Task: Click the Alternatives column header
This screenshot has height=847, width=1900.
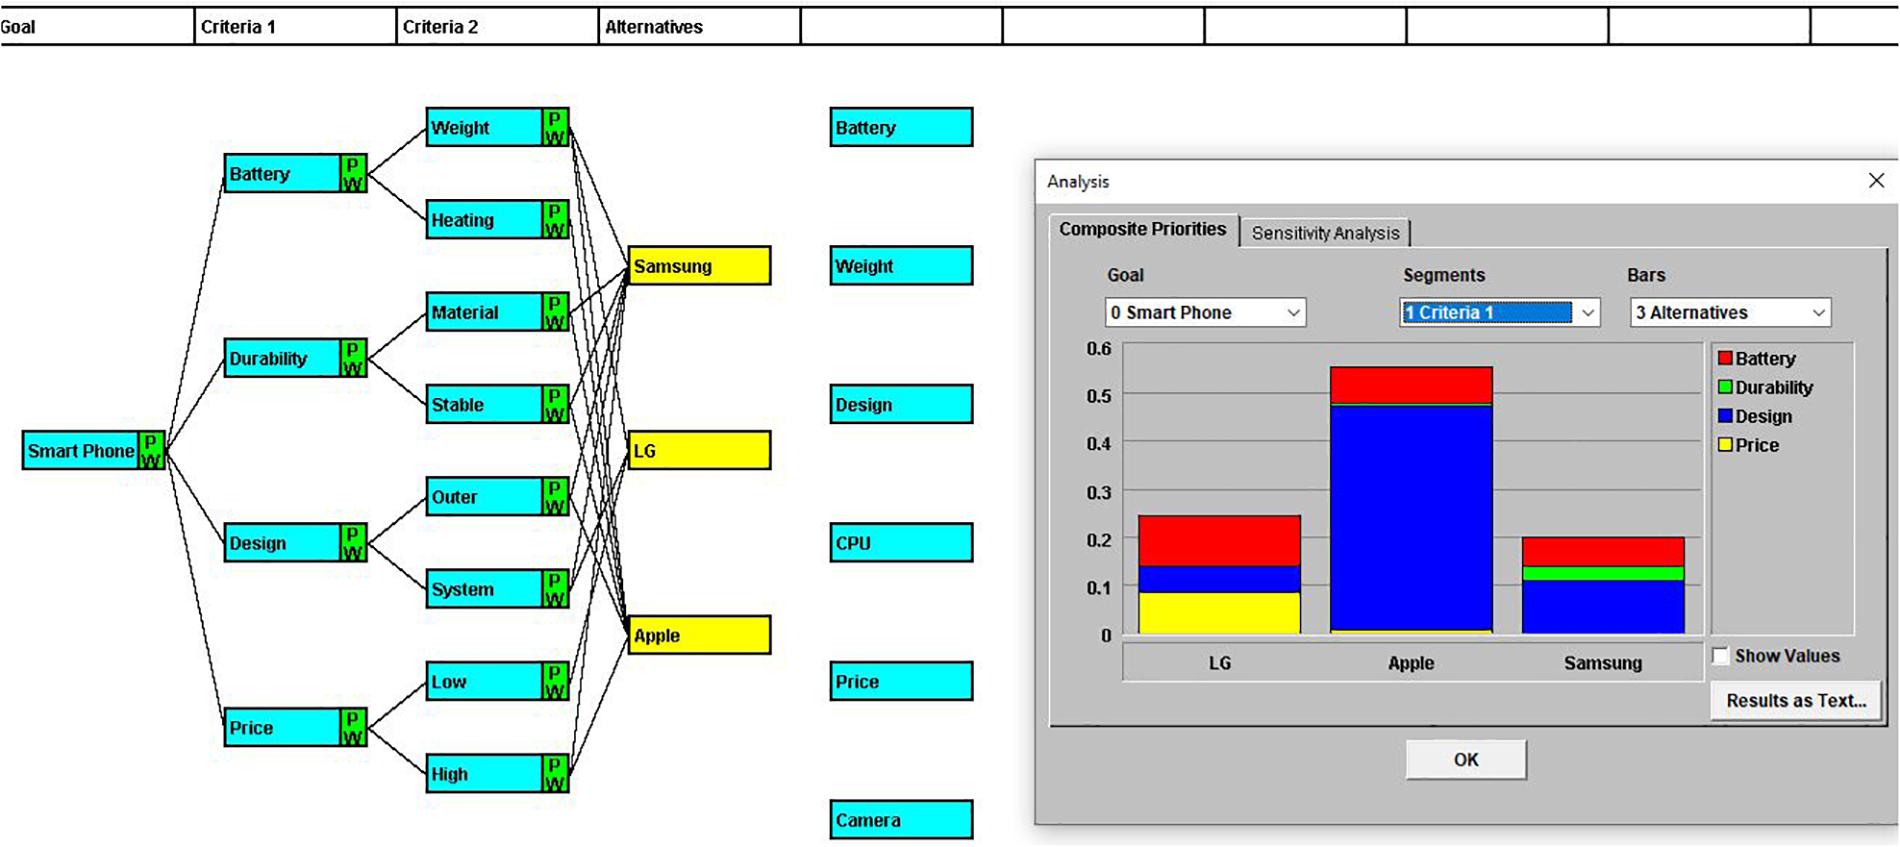Action: tap(700, 27)
